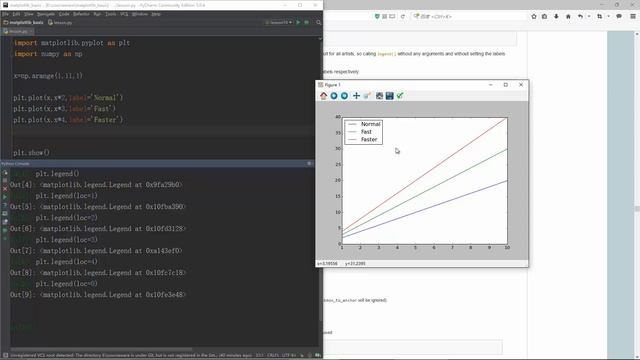Viewport: 640px width, 360px height.
Task: Click the status bar tool-window toggle icon
Action: point(5,356)
